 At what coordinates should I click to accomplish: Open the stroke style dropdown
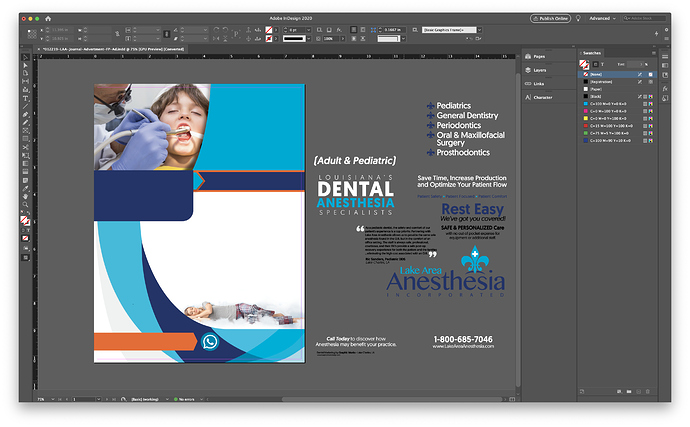click(x=309, y=39)
